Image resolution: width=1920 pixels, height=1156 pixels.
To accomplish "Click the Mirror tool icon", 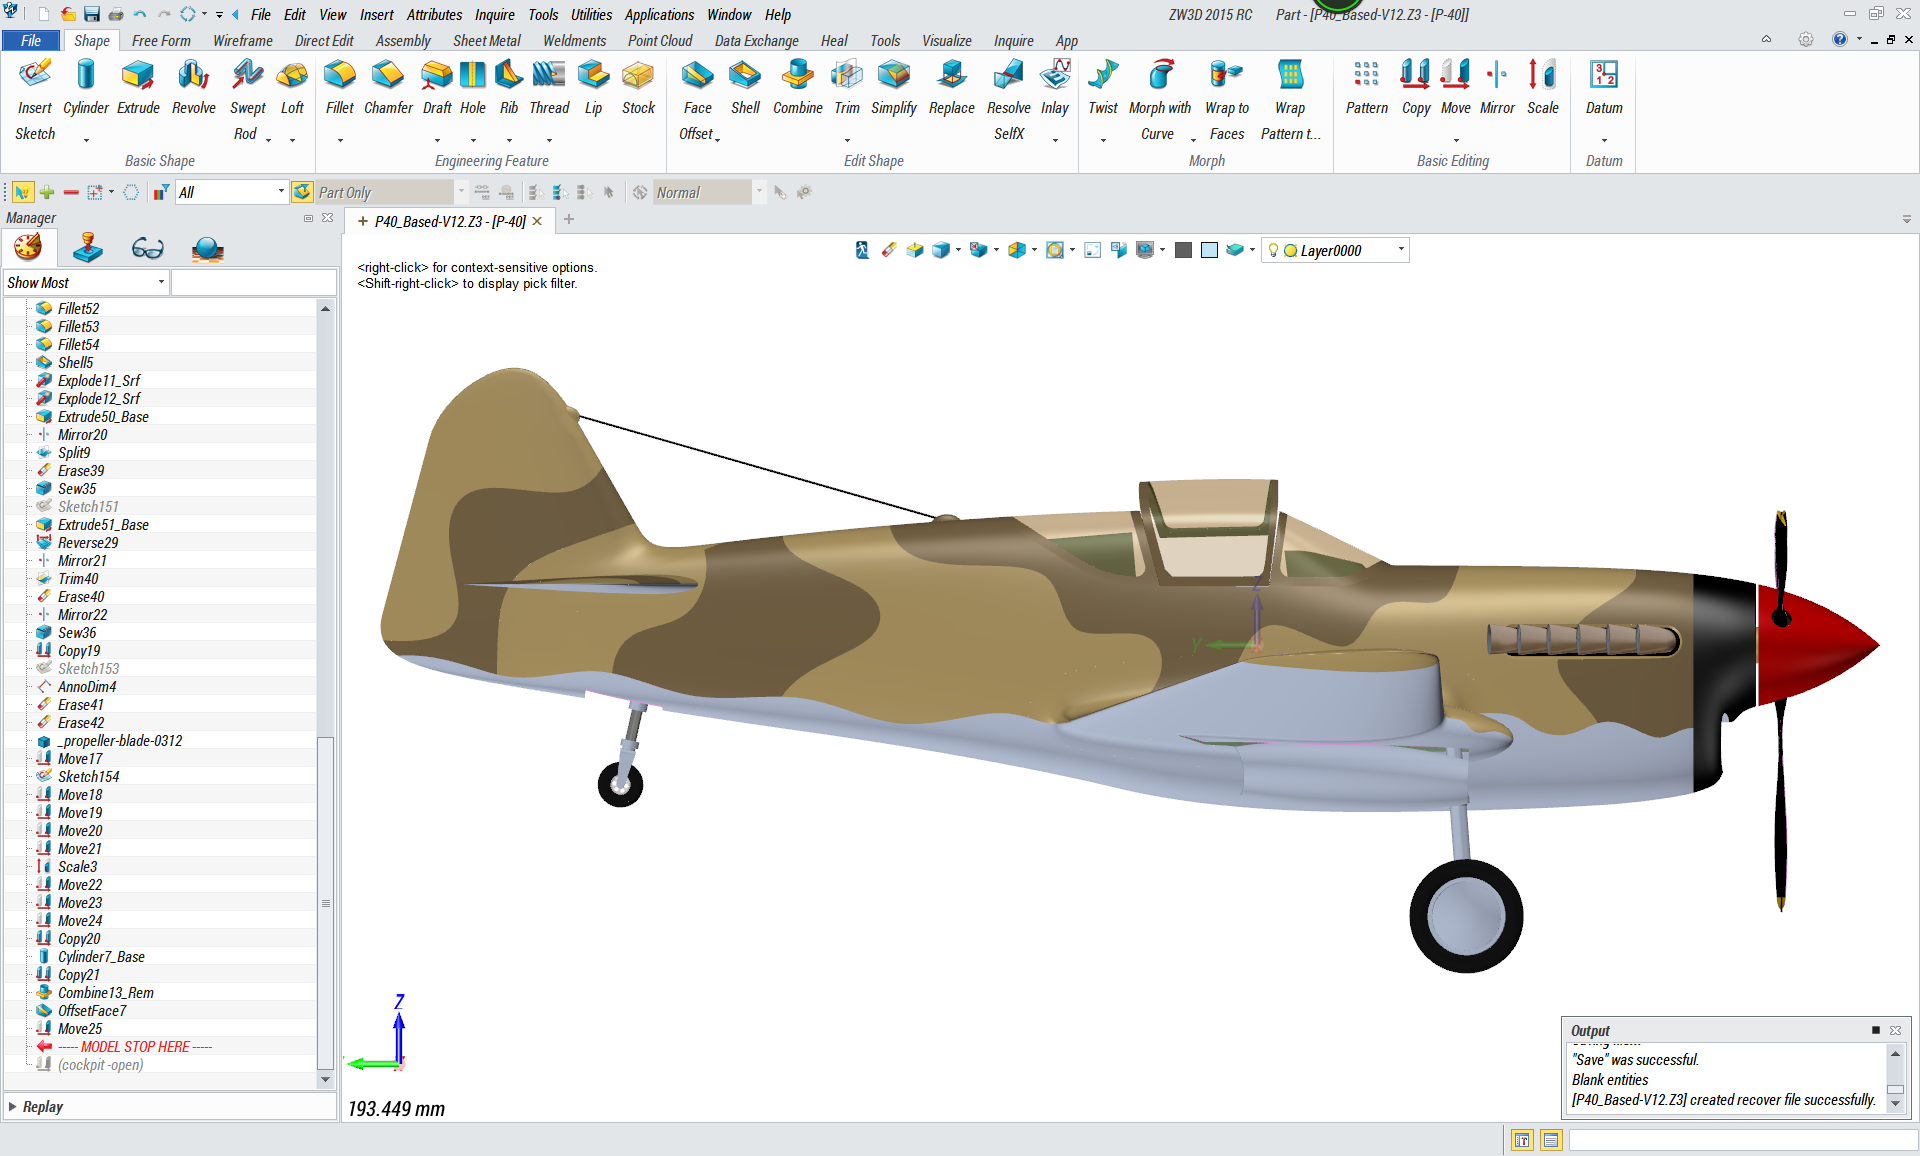I will pos(1497,76).
